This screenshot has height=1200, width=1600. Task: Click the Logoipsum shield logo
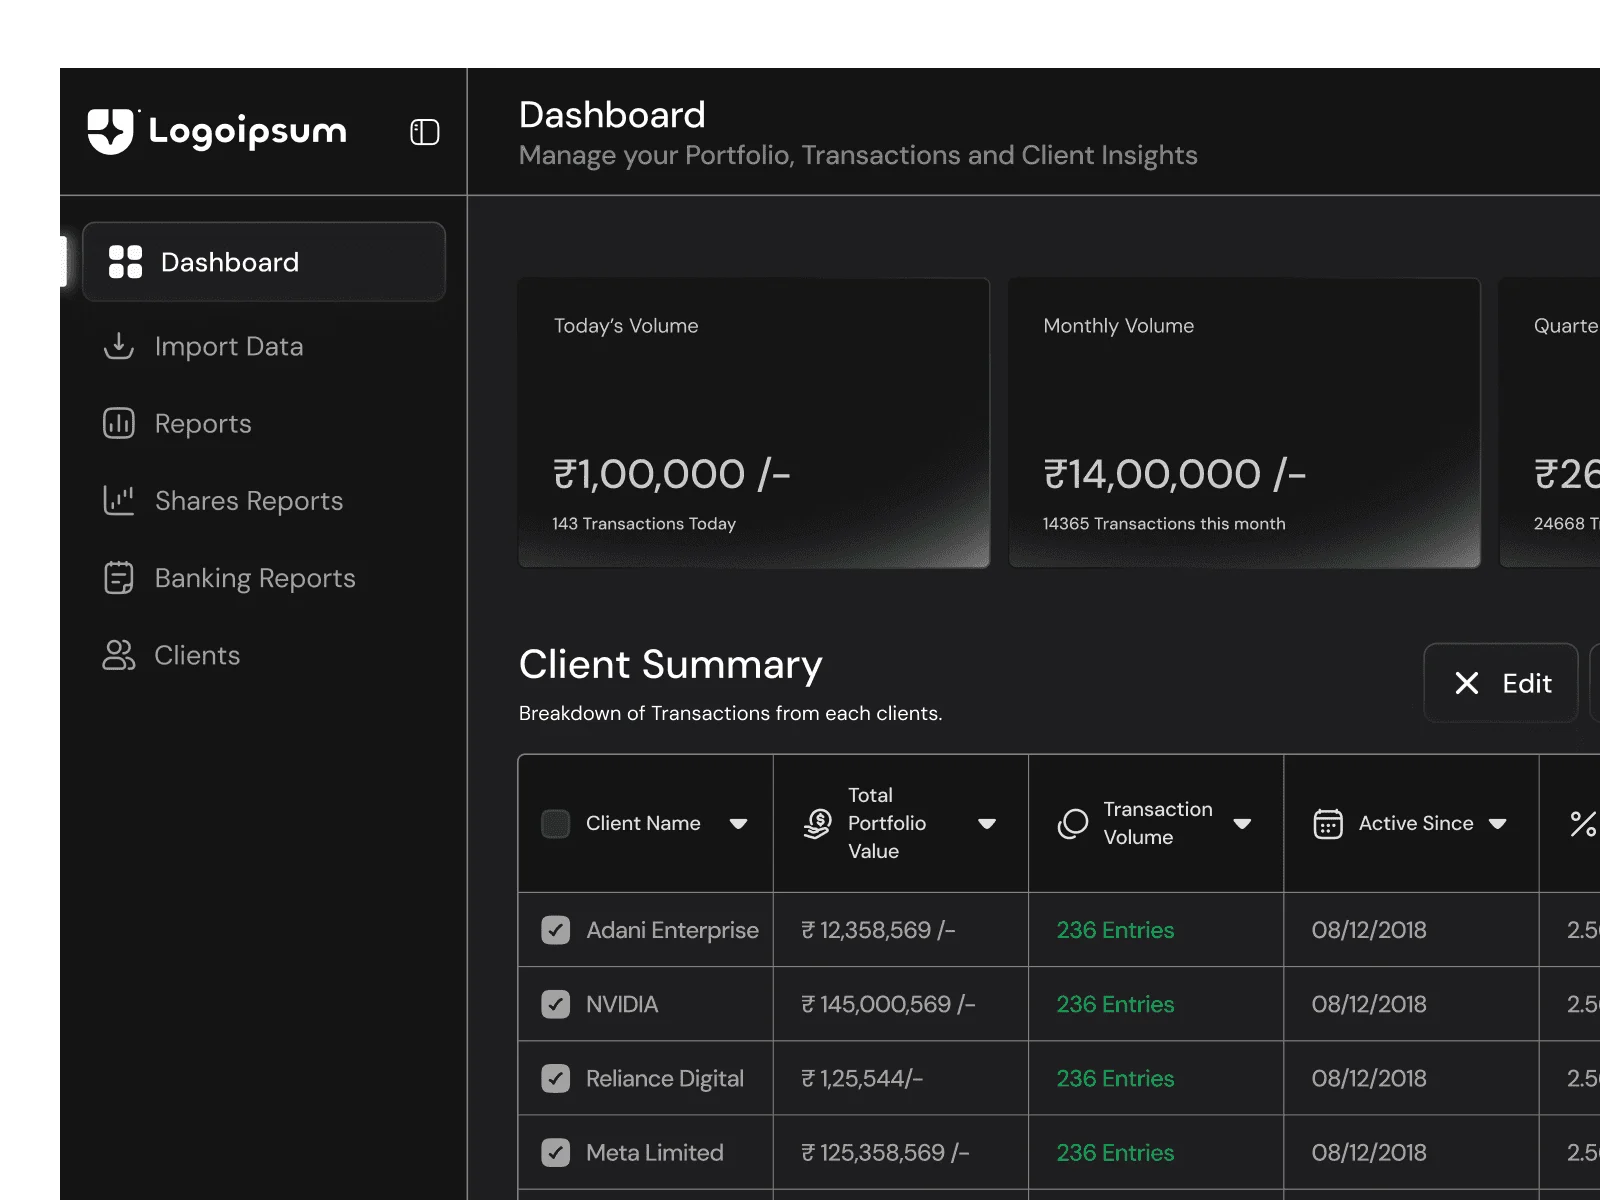pyautogui.click(x=110, y=131)
